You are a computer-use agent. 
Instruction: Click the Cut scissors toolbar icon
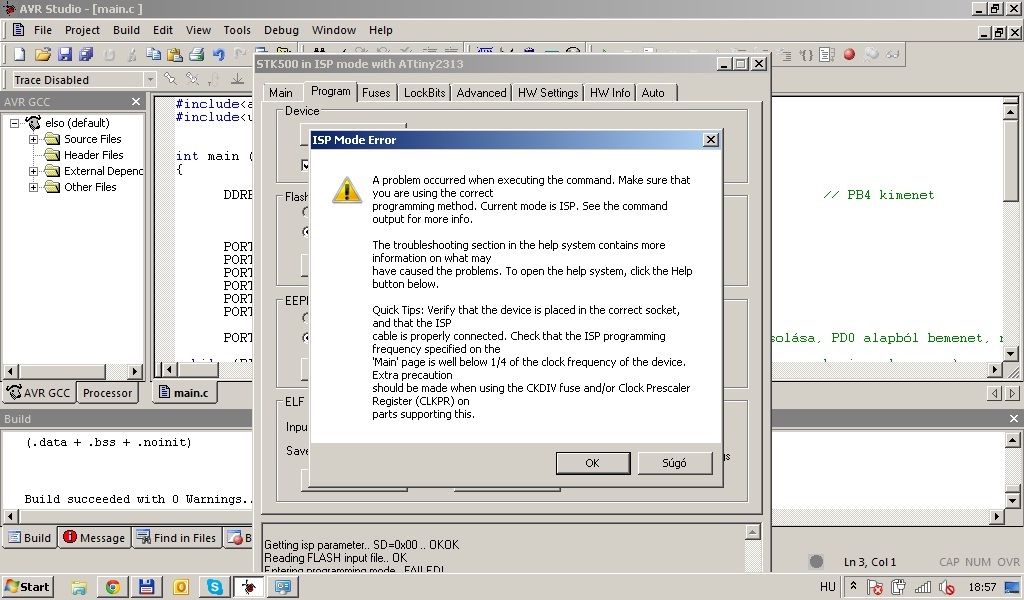[131, 54]
